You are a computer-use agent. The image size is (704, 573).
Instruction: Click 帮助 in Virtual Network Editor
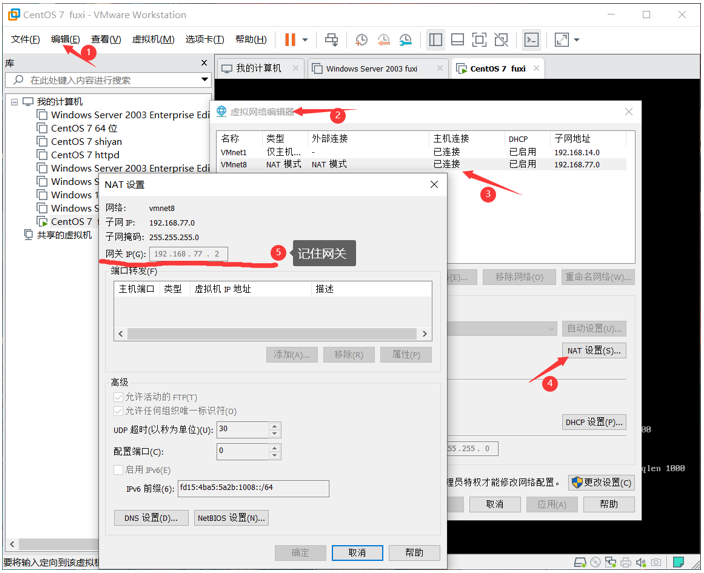coord(609,504)
